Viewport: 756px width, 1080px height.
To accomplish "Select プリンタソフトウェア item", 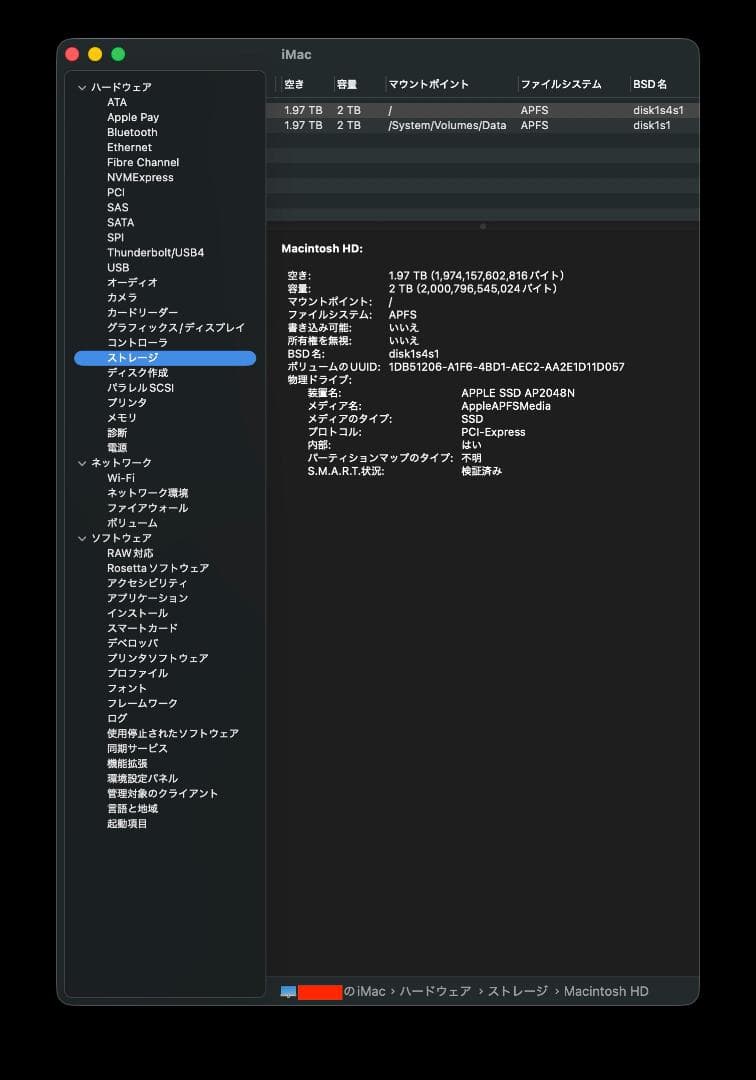I will 158,658.
